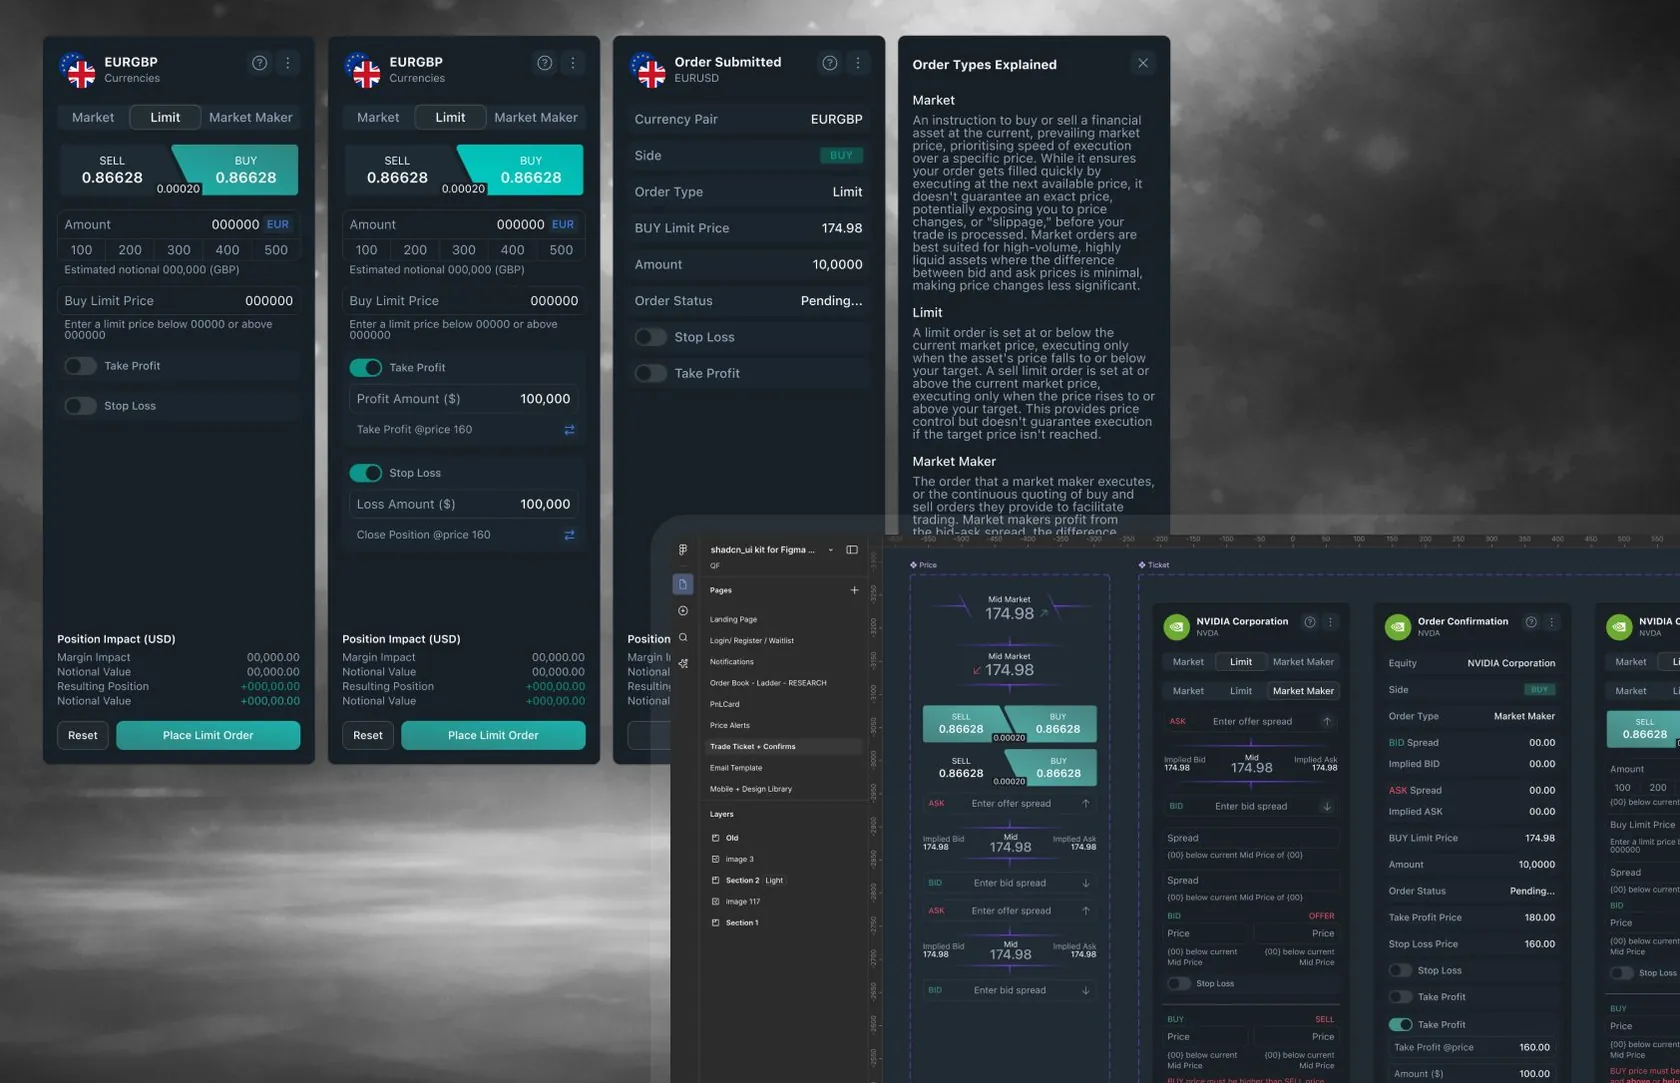Select the Section 2 layer

tap(742, 880)
